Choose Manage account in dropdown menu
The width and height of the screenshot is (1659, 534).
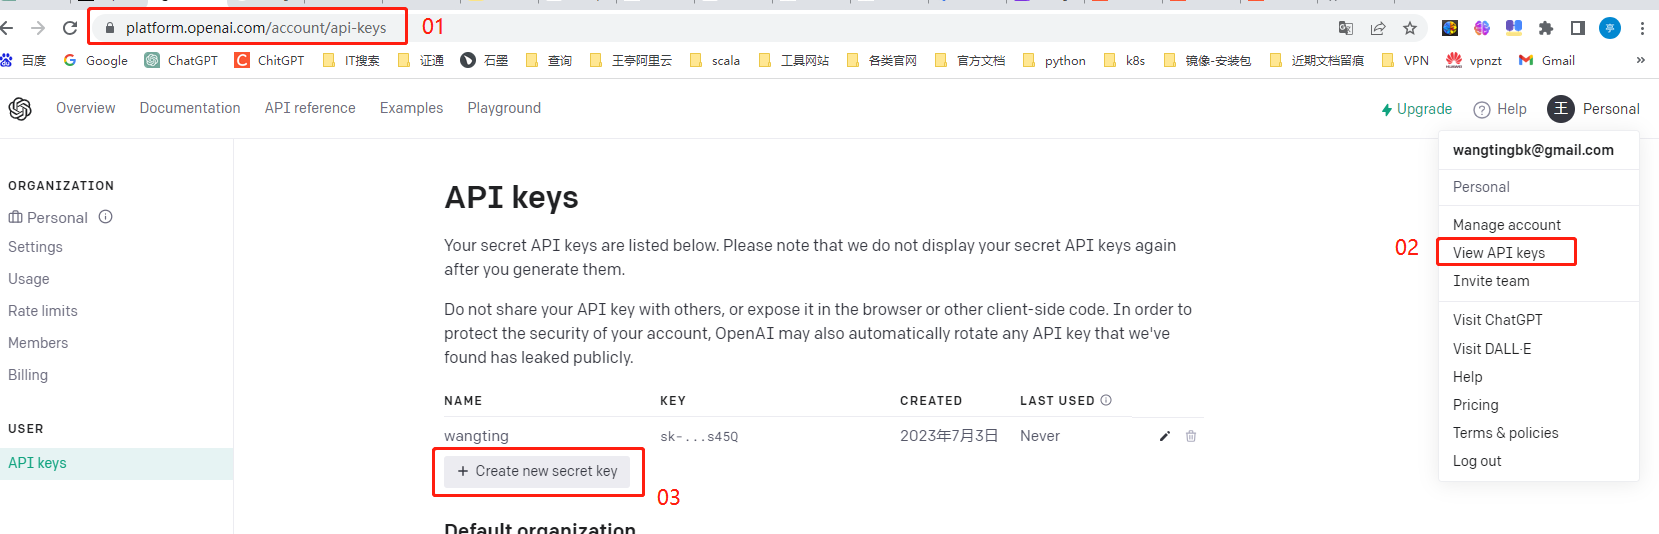[1507, 225]
